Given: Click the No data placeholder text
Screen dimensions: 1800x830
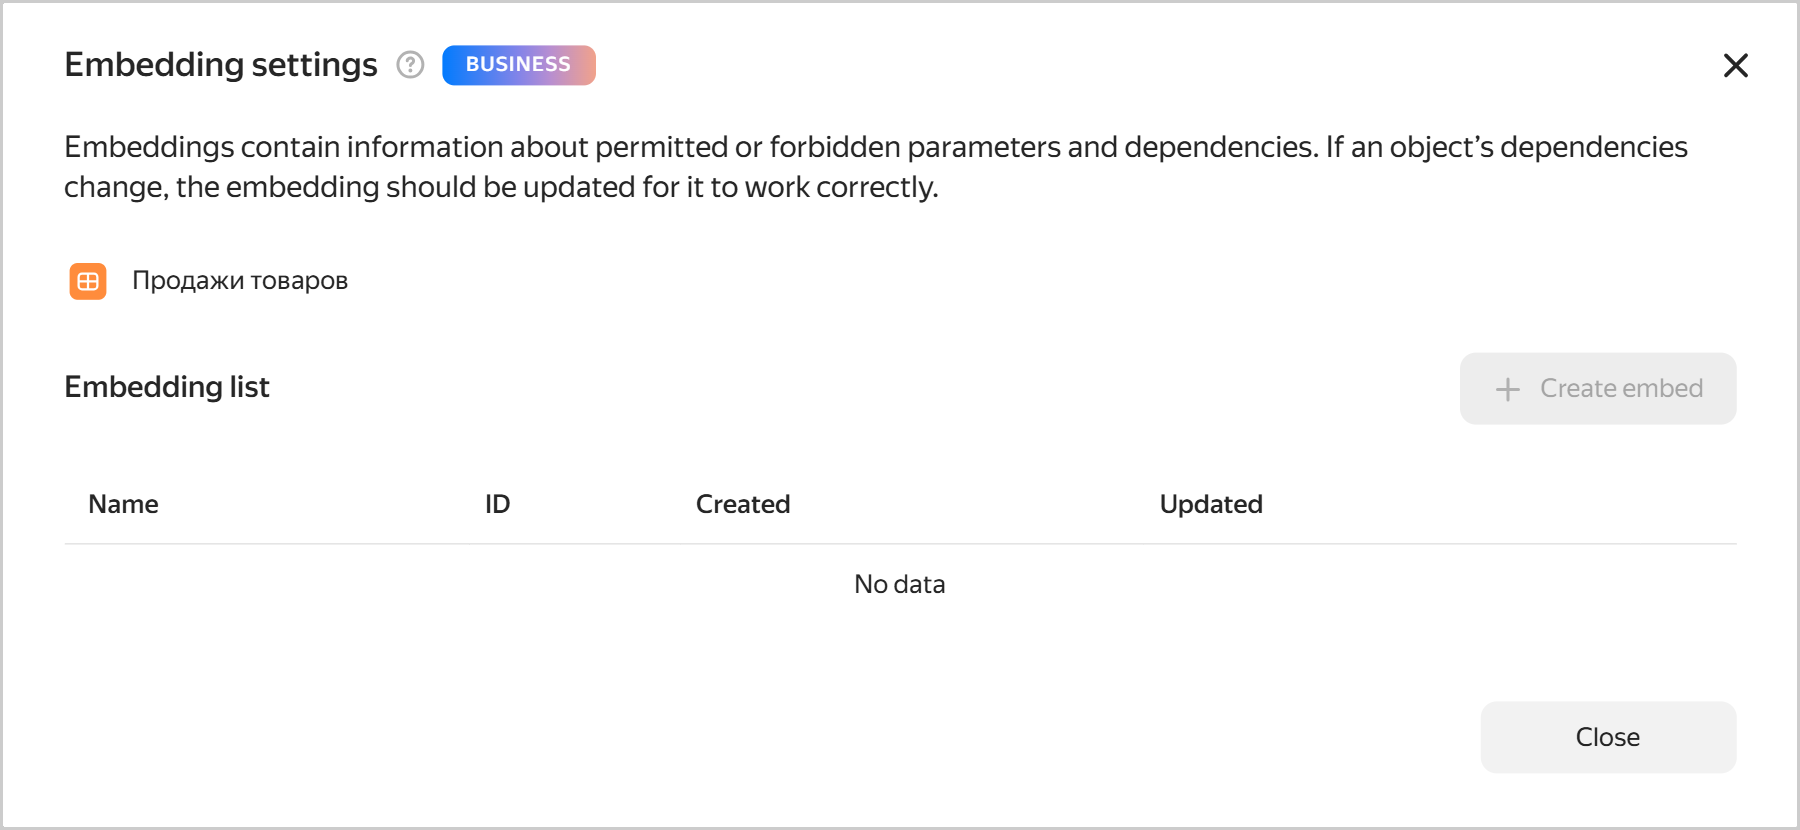Looking at the screenshot, I should (x=899, y=584).
